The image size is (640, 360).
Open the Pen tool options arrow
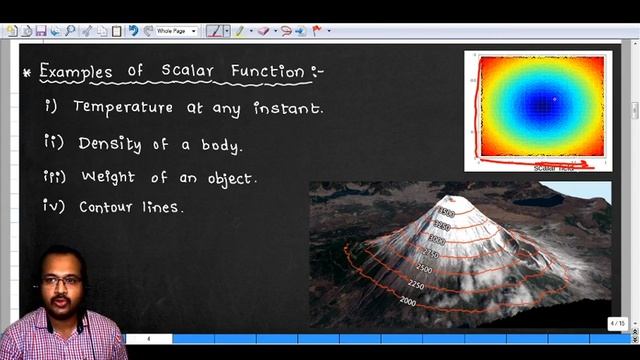(227, 31)
